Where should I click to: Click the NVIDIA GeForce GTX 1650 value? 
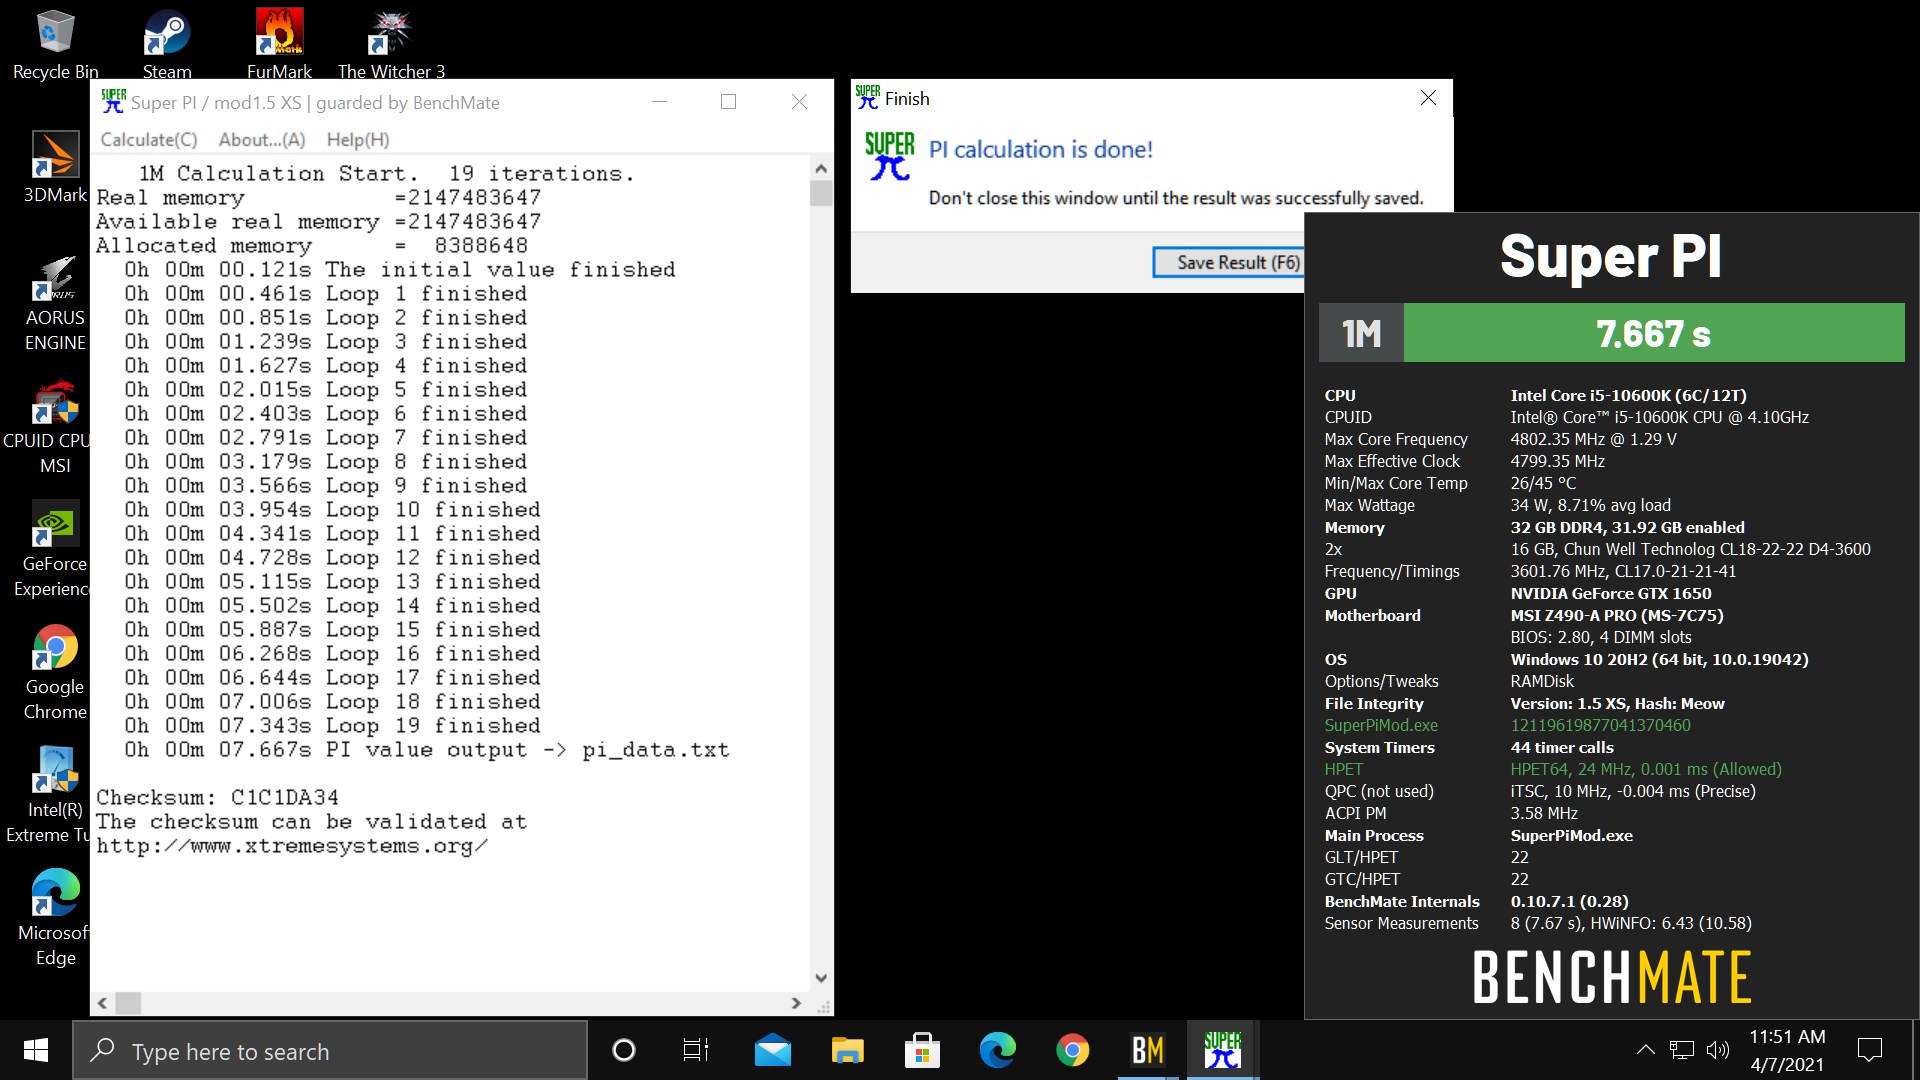[1610, 593]
